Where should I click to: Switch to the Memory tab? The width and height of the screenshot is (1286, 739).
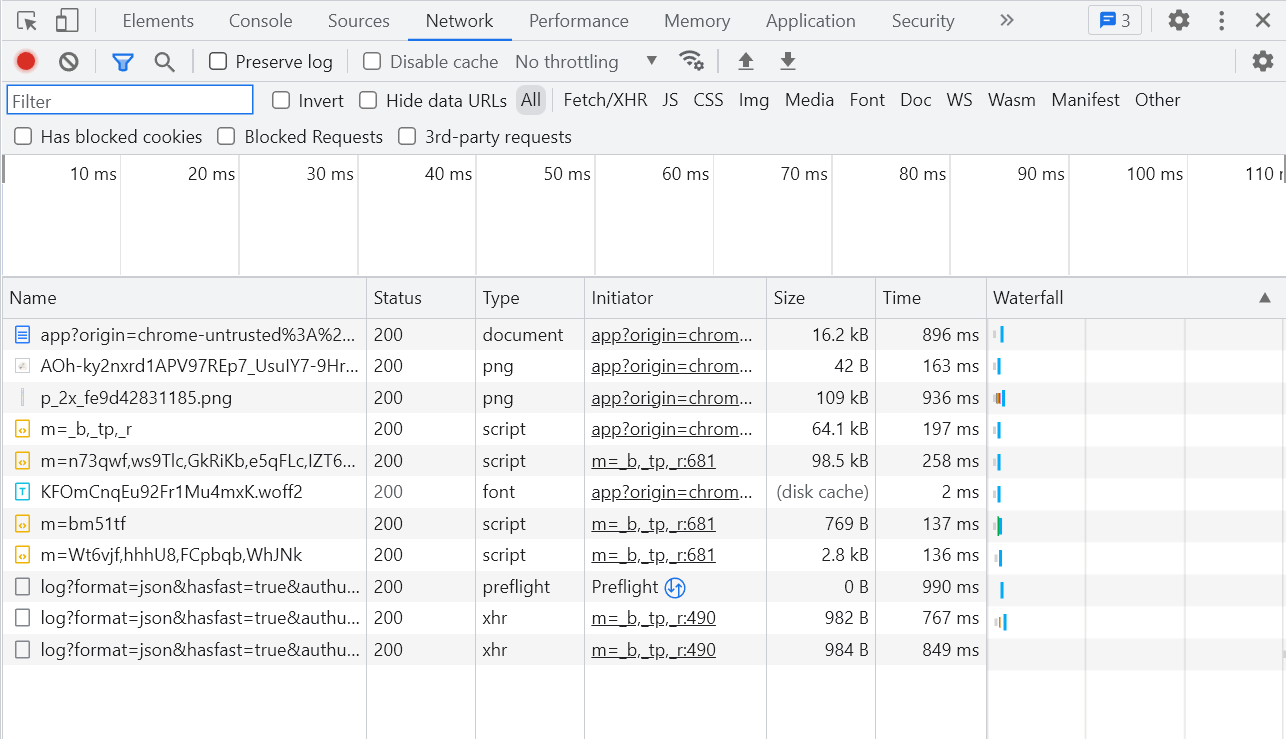point(697,20)
